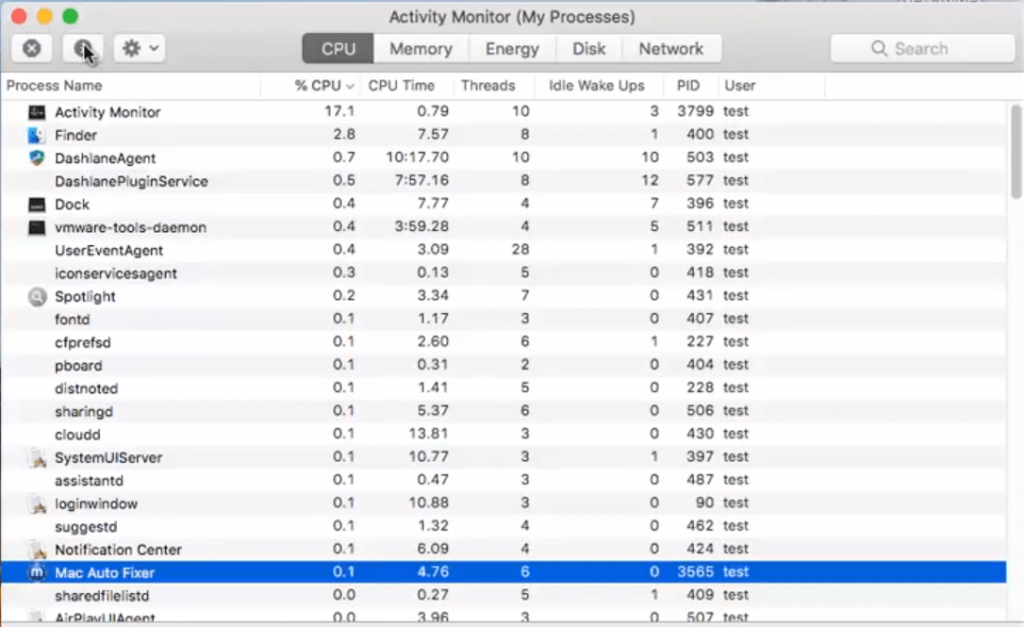The image size is (1024, 627).
Task: Click the quit process X icon
Action: (x=30, y=47)
